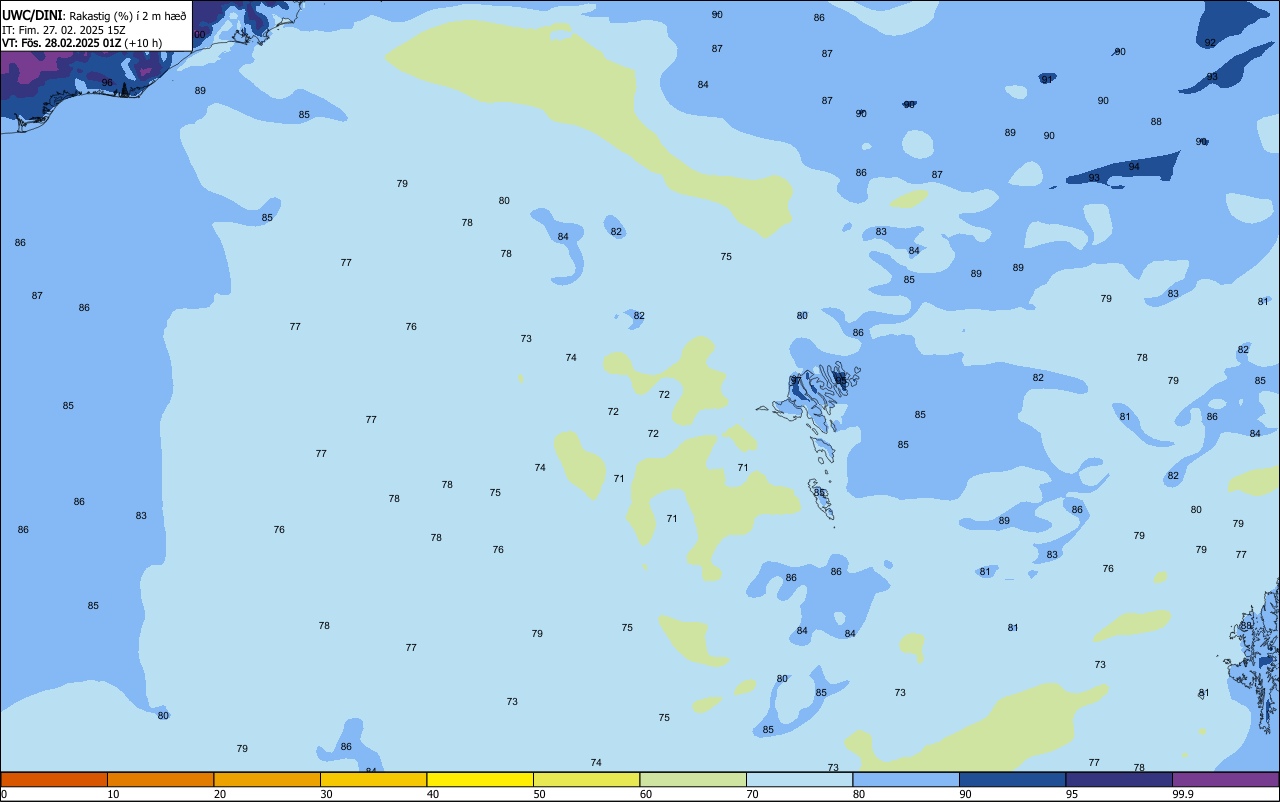This screenshot has height=802, width=1280.
Task: Click the '0' tick label on the color scale
Action: [x=4, y=794]
